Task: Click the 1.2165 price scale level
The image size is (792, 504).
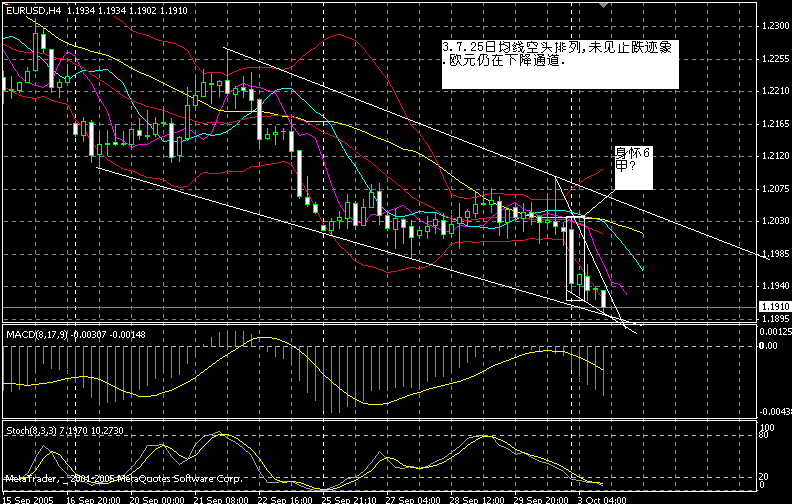Action: [773, 124]
